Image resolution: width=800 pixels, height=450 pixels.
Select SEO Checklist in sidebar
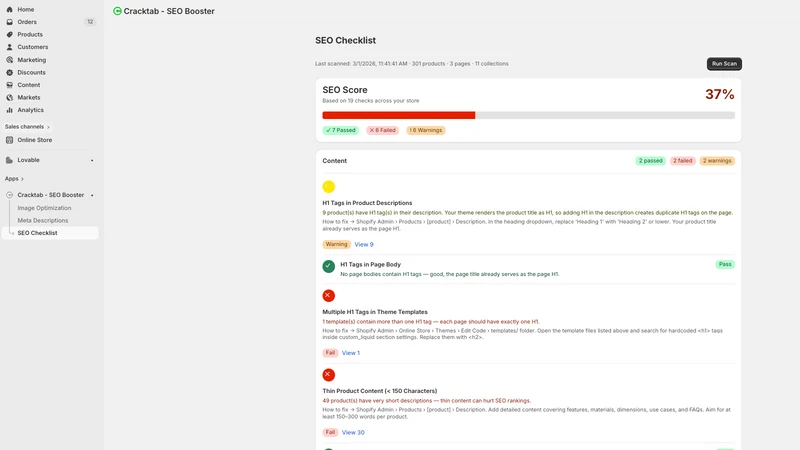[50, 233]
